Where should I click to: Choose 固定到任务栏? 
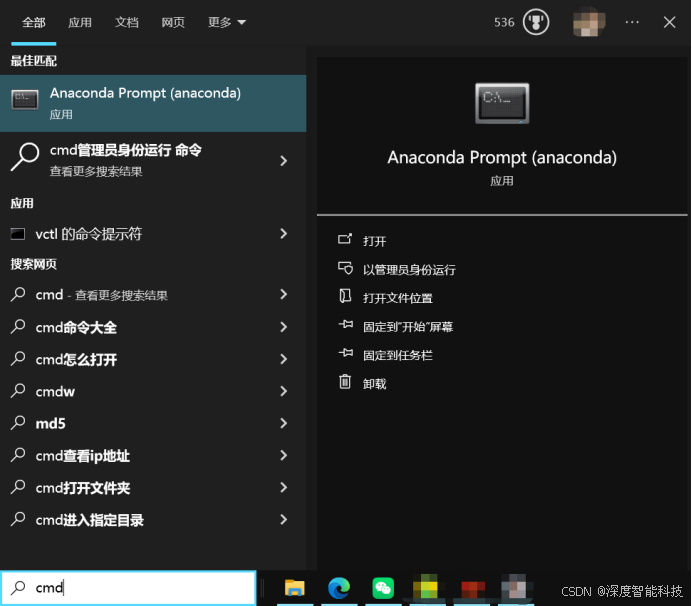pos(398,355)
